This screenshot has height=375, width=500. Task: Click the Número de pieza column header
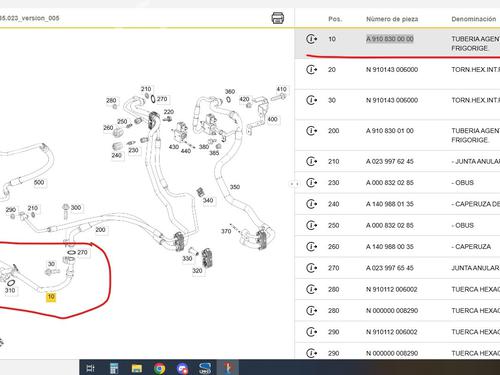click(392, 19)
